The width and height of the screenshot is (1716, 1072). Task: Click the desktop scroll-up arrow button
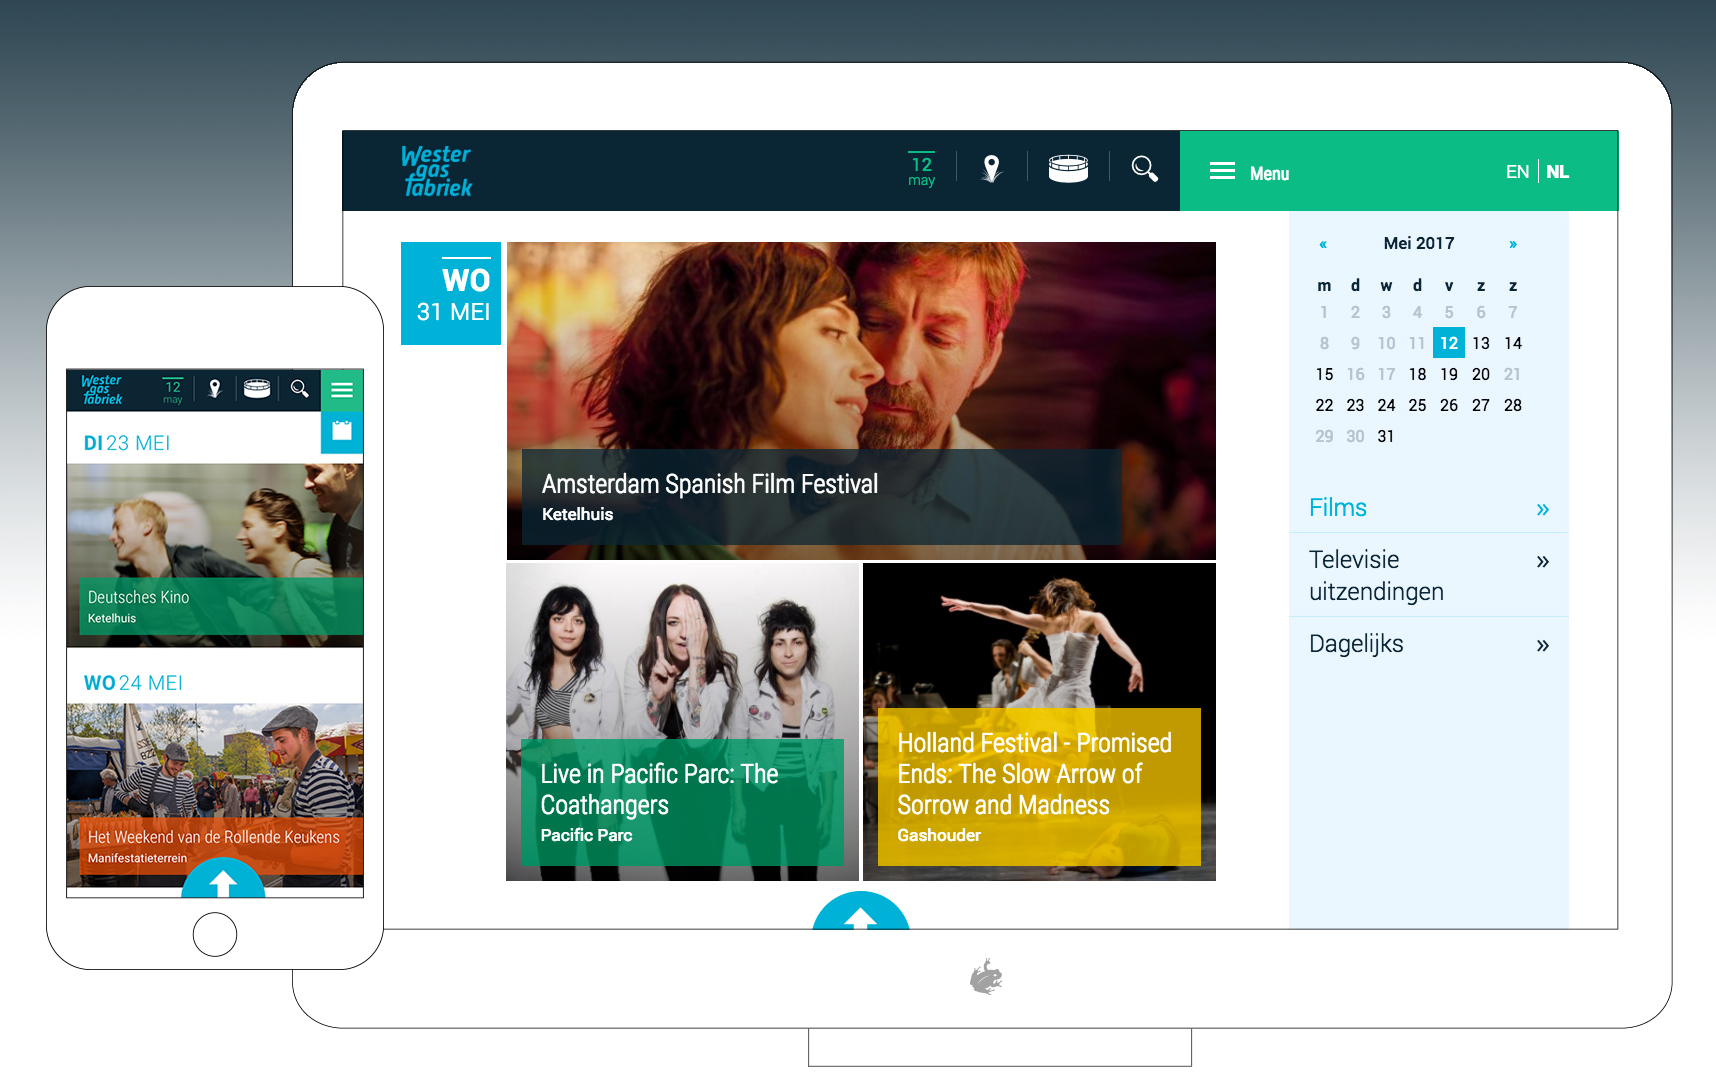click(x=861, y=912)
